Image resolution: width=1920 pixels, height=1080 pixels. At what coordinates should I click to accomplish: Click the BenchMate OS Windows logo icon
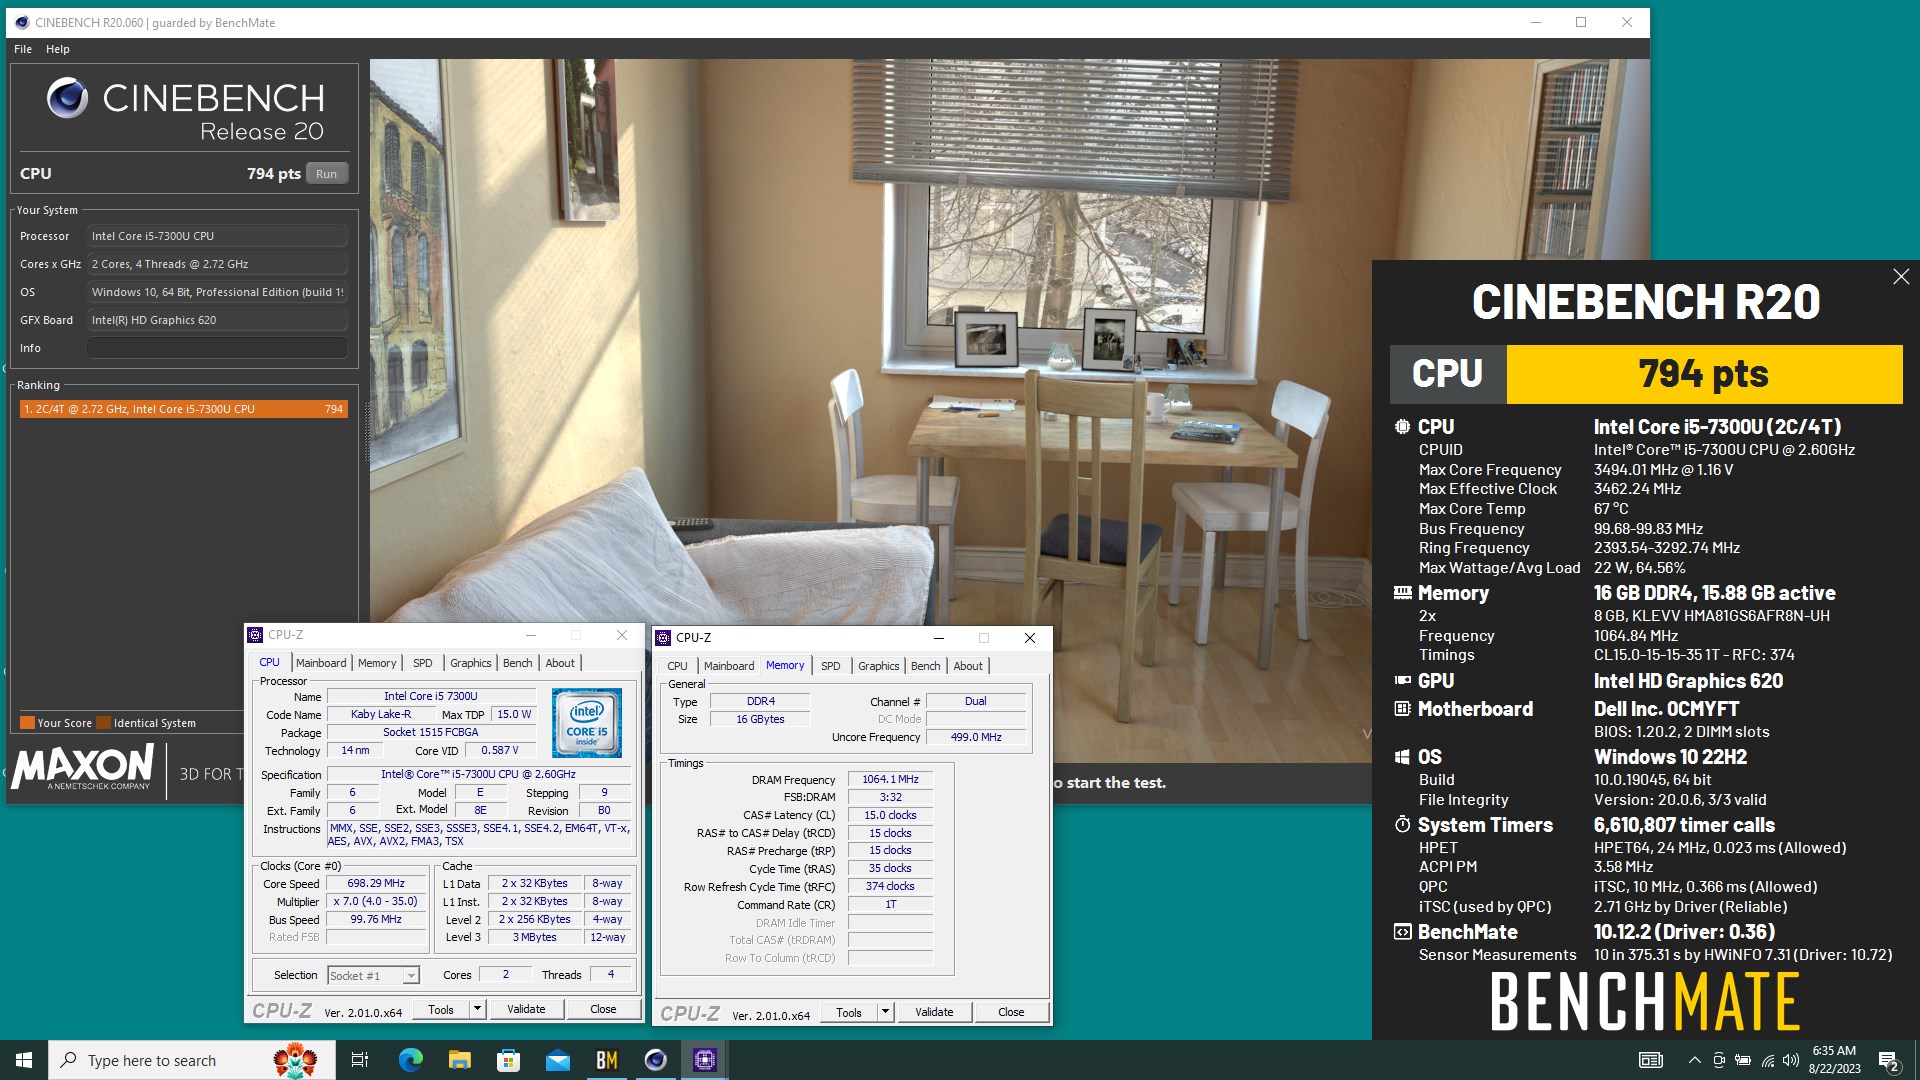coord(1402,757)
